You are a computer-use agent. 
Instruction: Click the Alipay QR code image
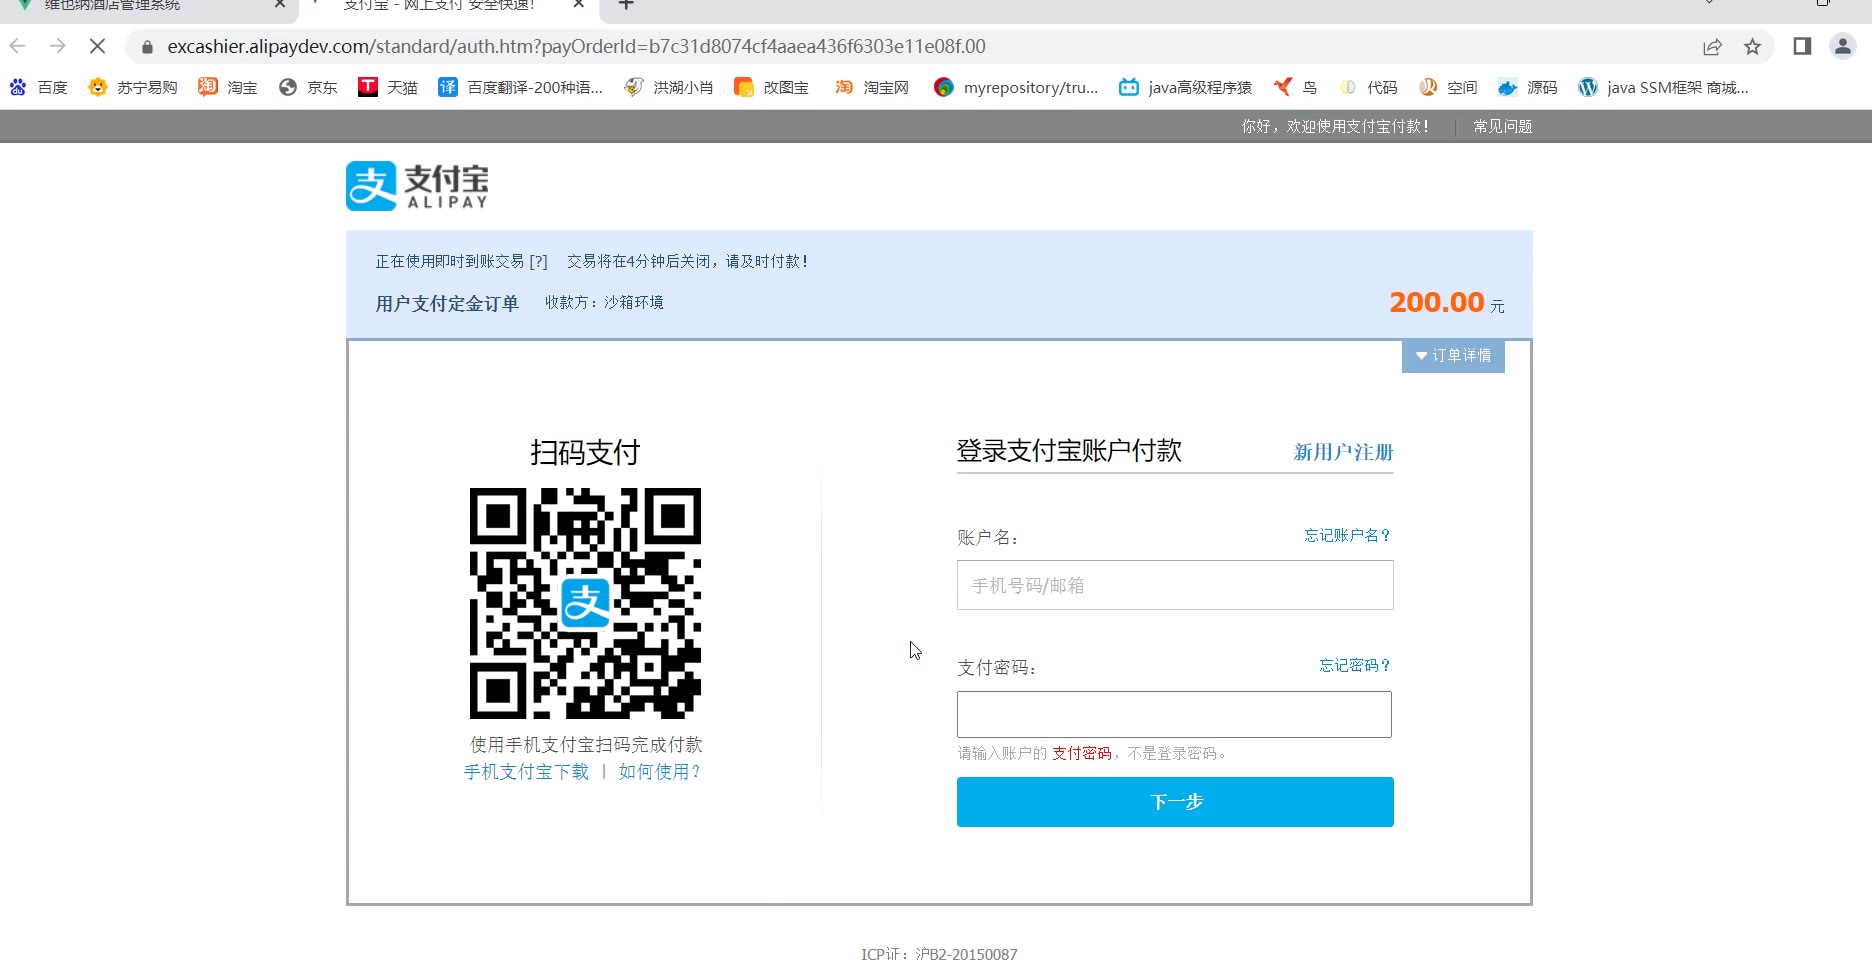[x=585, y=603]
